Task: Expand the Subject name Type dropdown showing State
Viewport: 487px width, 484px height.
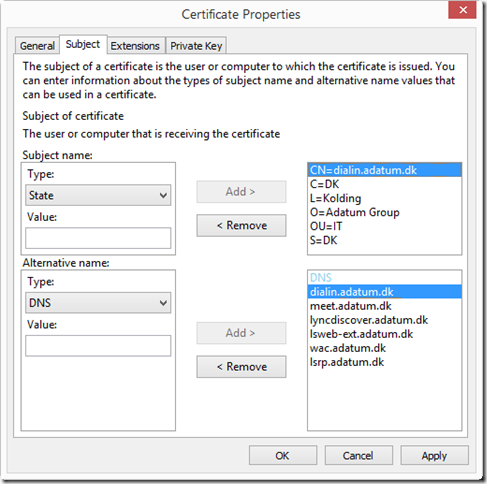Action: tap(98, 195)
